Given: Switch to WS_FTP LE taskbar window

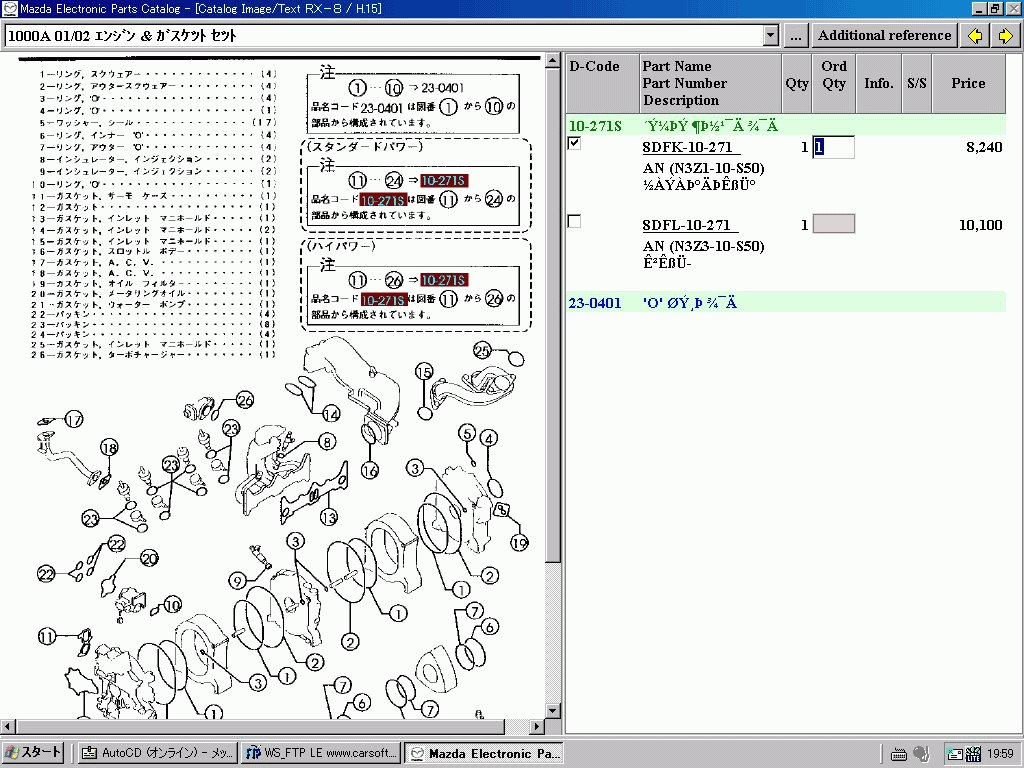Looking at the screenshot, I should click(x=321, y=753).
